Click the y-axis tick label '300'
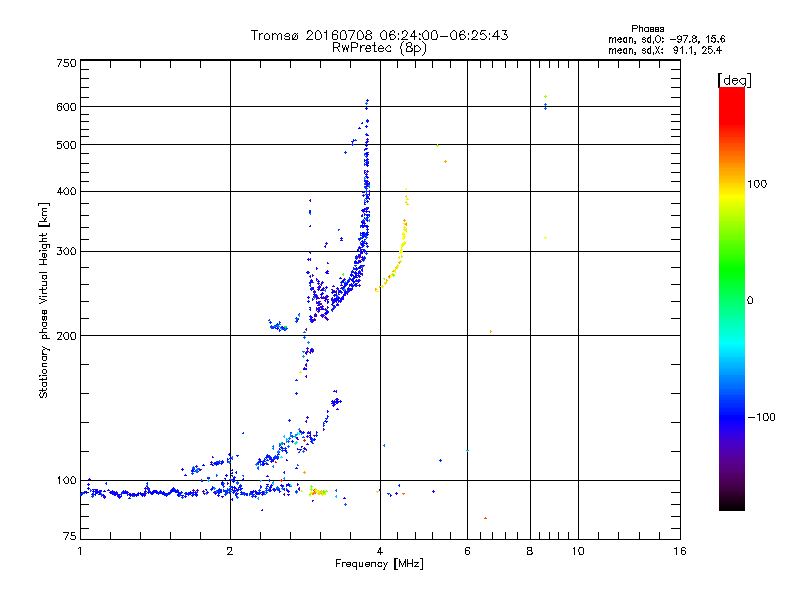This screenshot has width=800, height=600. tap(67, 252)
